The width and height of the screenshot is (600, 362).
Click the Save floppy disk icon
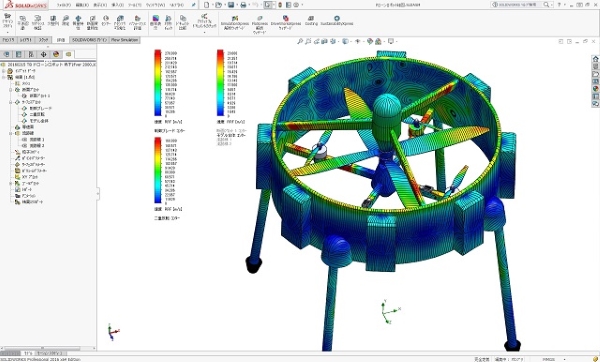pos(231,5)
